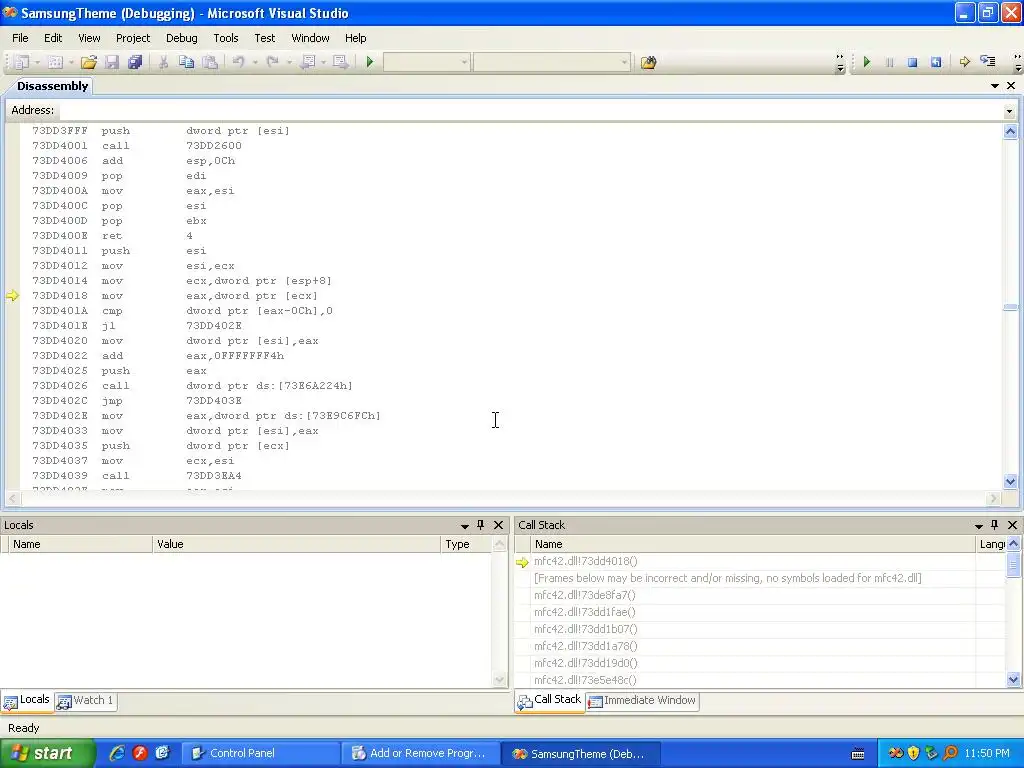
Task: Click the Call Stack Name column header
Action: 753,544
